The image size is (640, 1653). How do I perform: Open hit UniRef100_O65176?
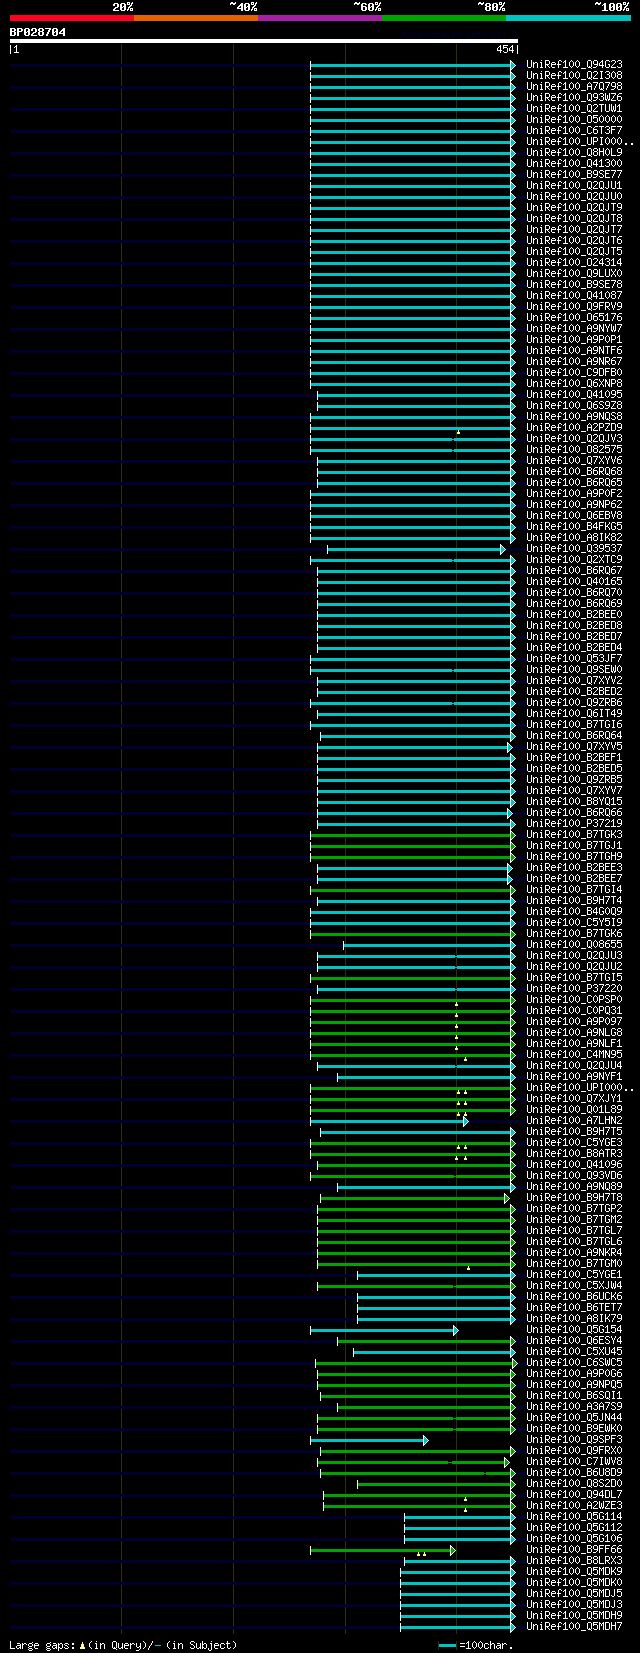(x=574, y=318)
